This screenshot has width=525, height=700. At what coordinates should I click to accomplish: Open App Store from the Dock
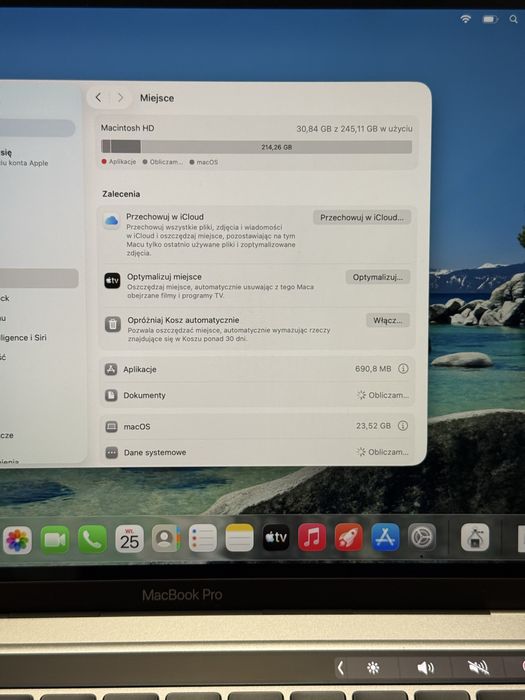385,537
